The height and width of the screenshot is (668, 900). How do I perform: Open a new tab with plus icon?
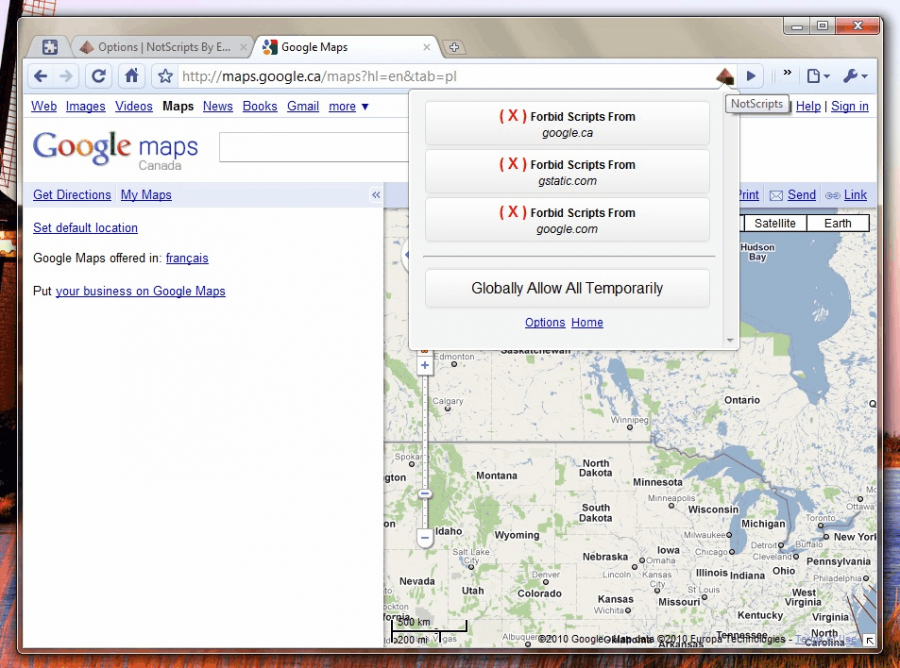click(x=453, y=47)
